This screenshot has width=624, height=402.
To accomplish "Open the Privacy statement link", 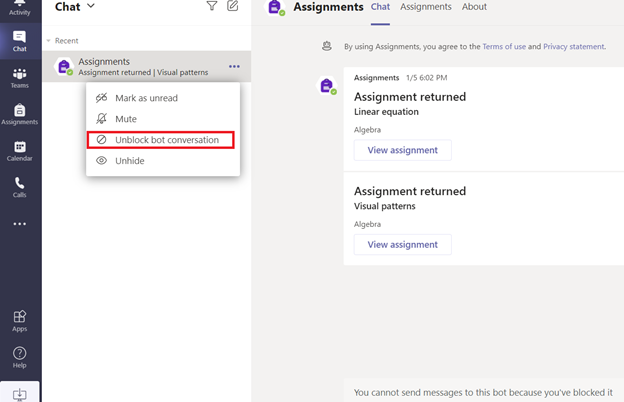I will click(x=573, y=47).
